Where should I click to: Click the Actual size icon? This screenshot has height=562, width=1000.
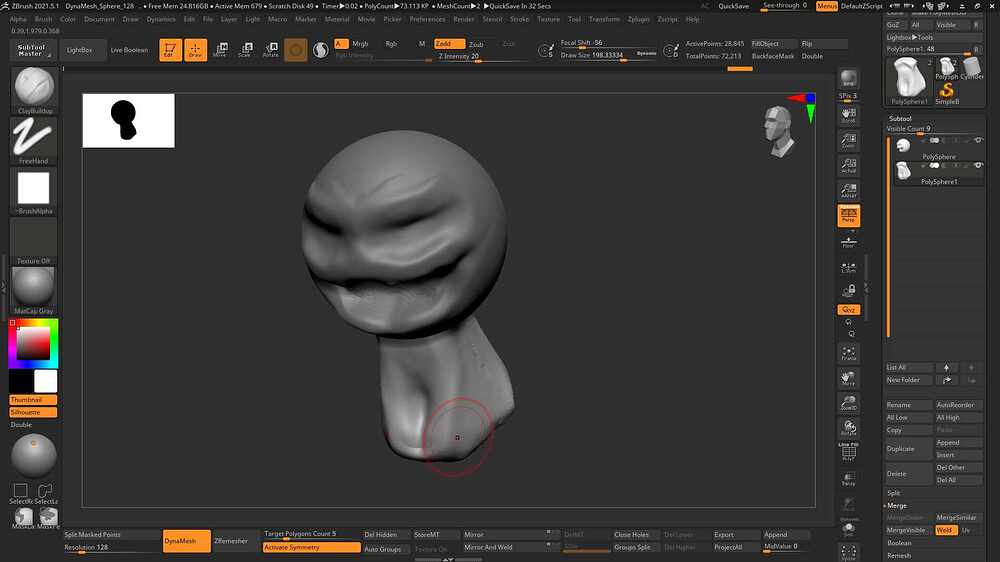(848, 165)
